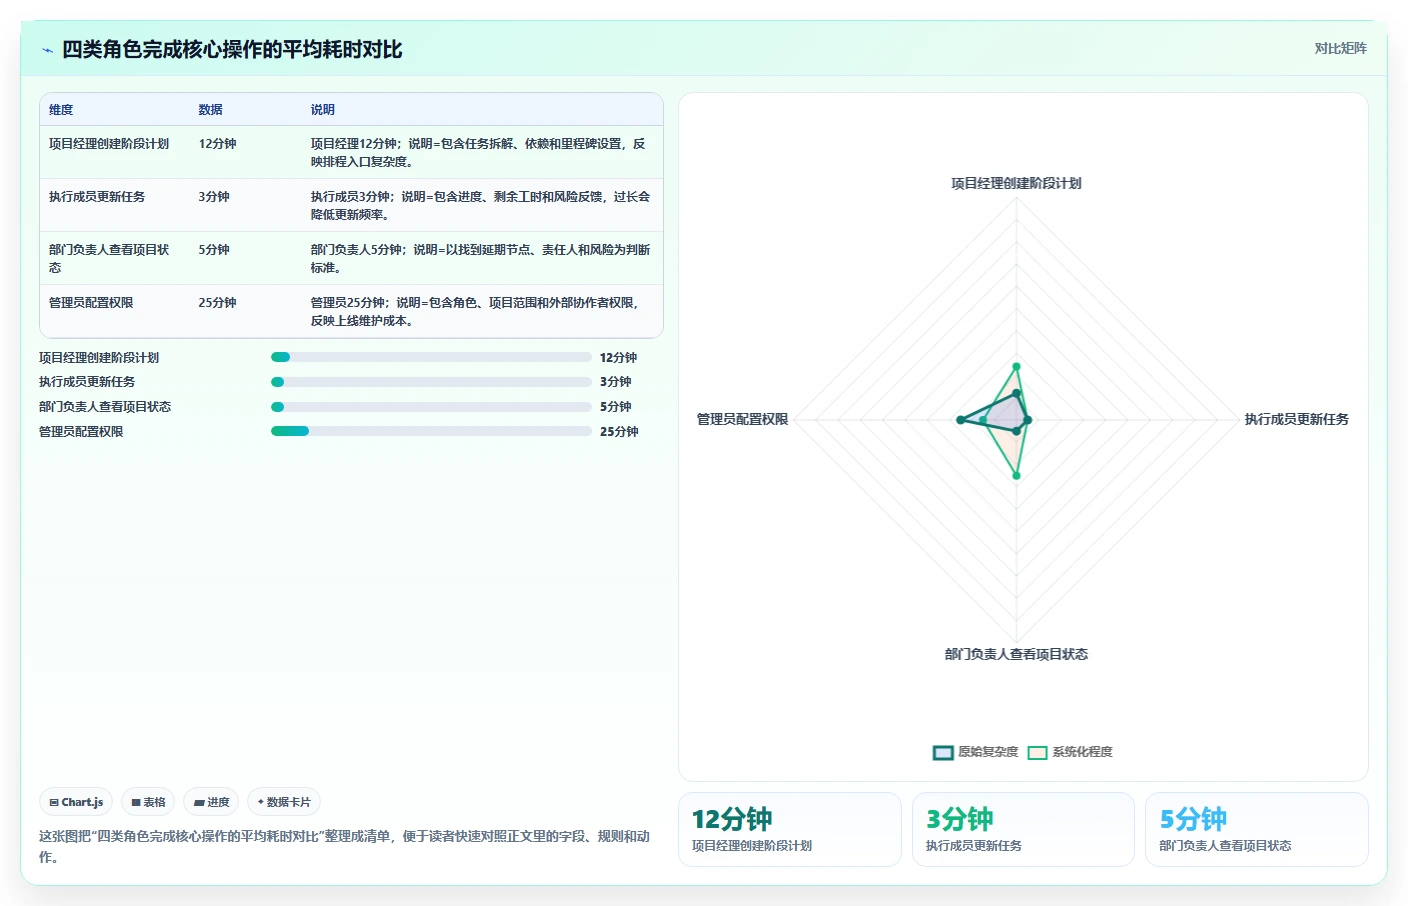Click radar axis label 管理员配置权限

coord(742,419)
